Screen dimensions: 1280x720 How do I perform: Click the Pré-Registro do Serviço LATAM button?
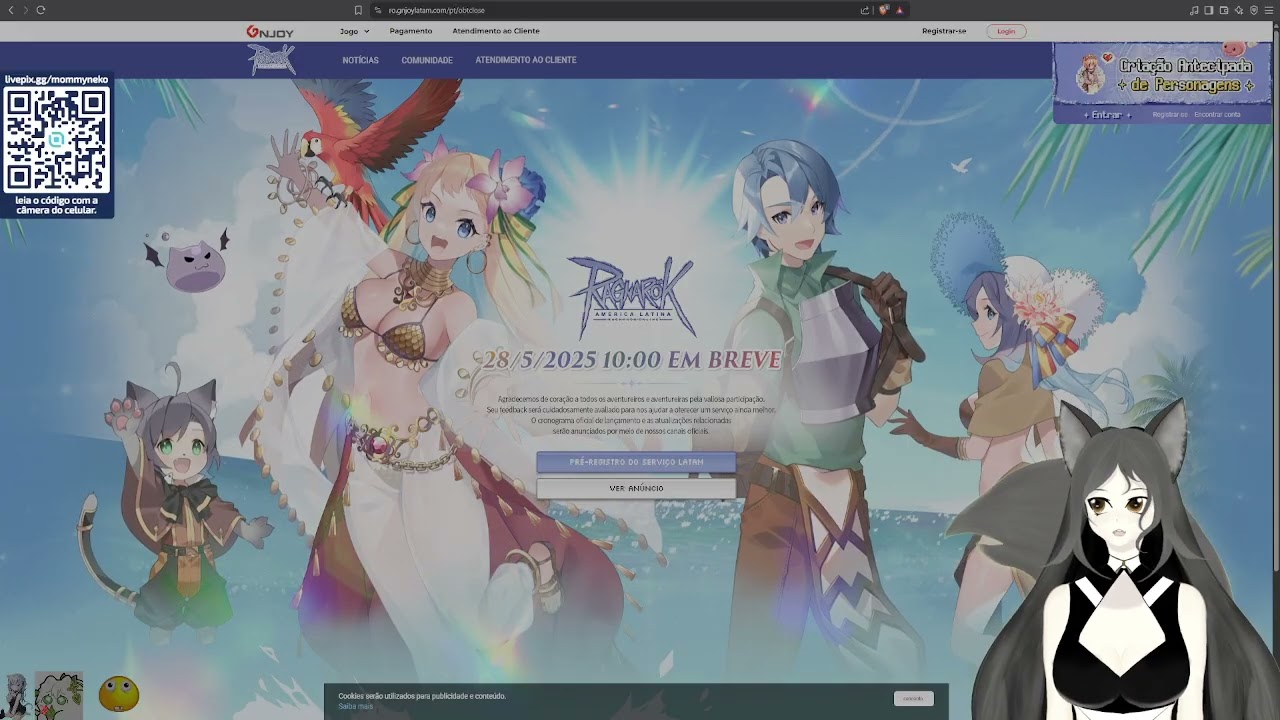636,462
